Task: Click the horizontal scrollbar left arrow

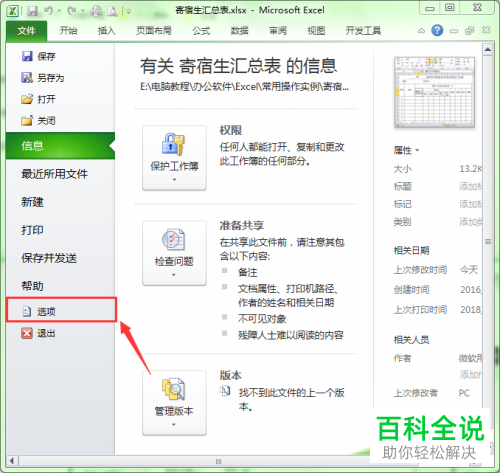Action: tap(12, 461)
